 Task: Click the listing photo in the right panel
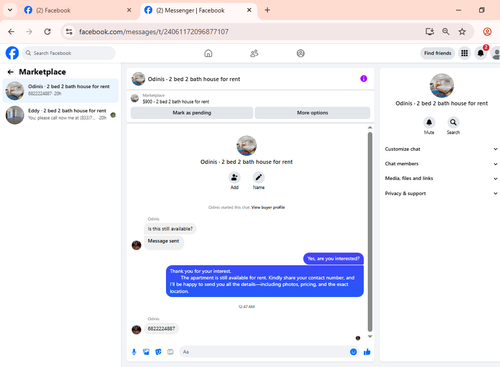(442, 86)
